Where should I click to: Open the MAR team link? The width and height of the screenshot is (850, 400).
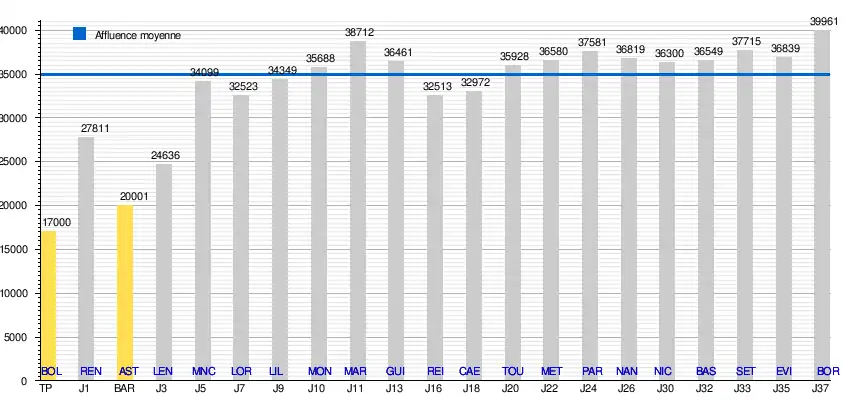click(356, 371)
